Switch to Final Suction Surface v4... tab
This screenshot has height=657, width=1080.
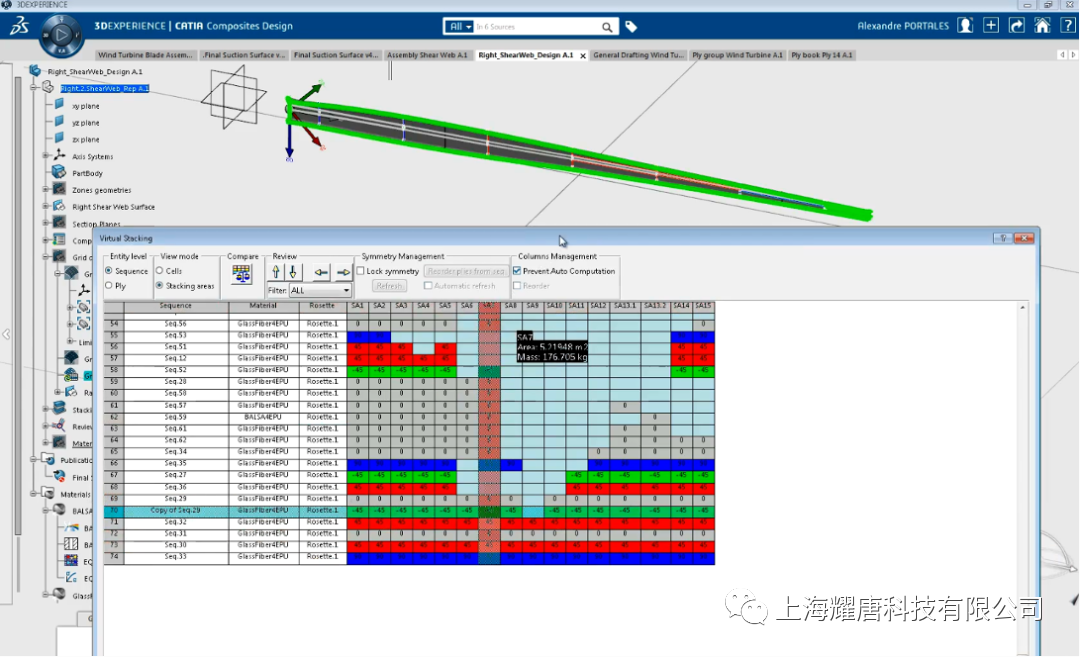[336, 55]
